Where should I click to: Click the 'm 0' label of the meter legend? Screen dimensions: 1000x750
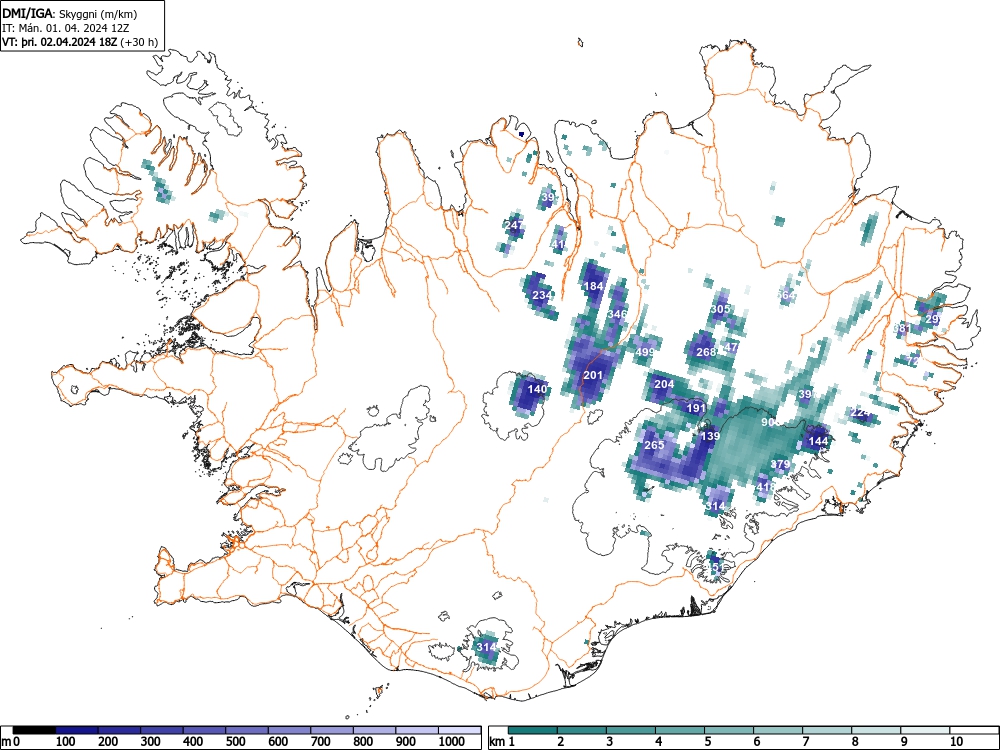(10, 742)
